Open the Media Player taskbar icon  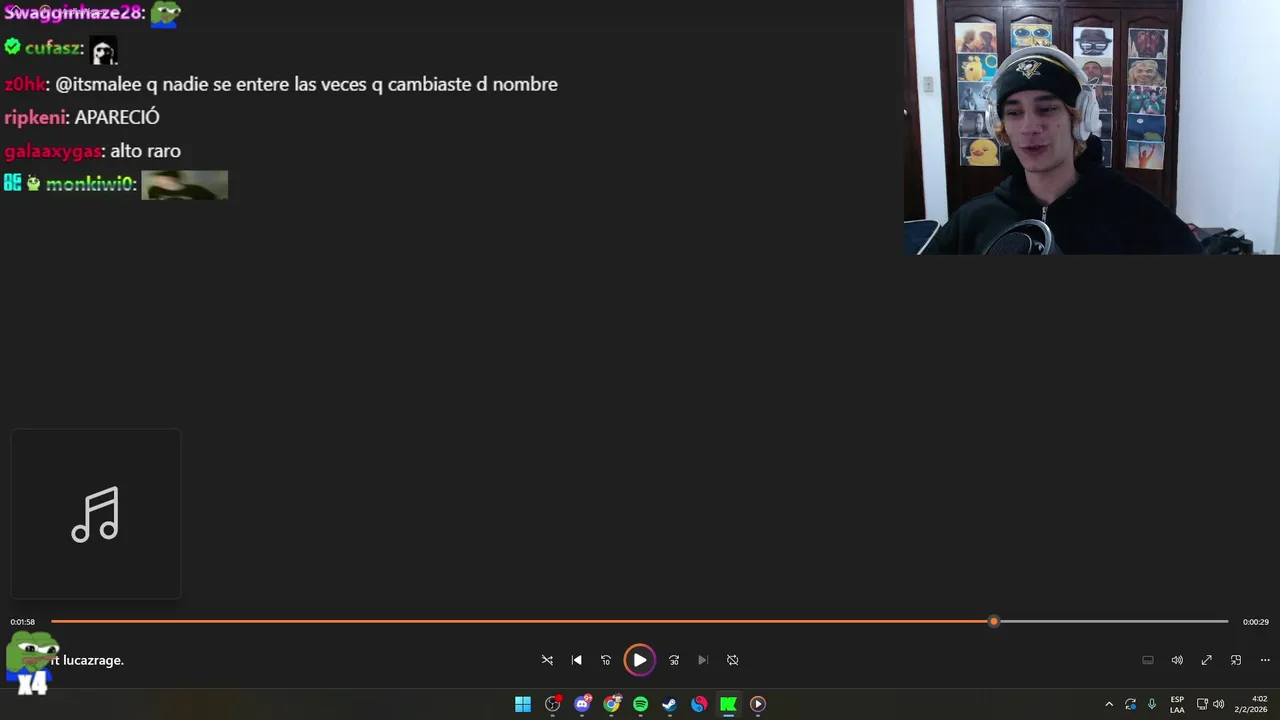[758, 704]
